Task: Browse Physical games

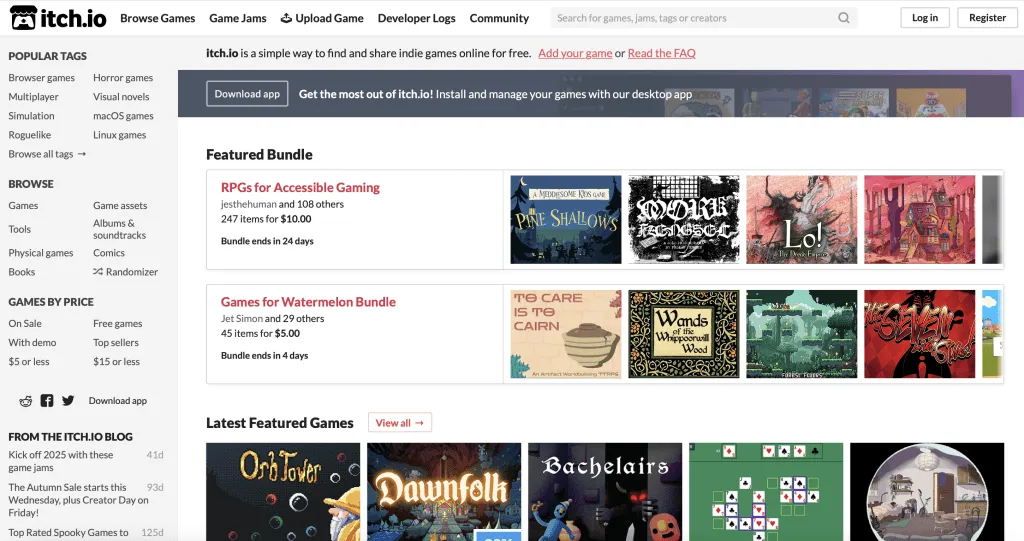Action: [x=40, y=253]
